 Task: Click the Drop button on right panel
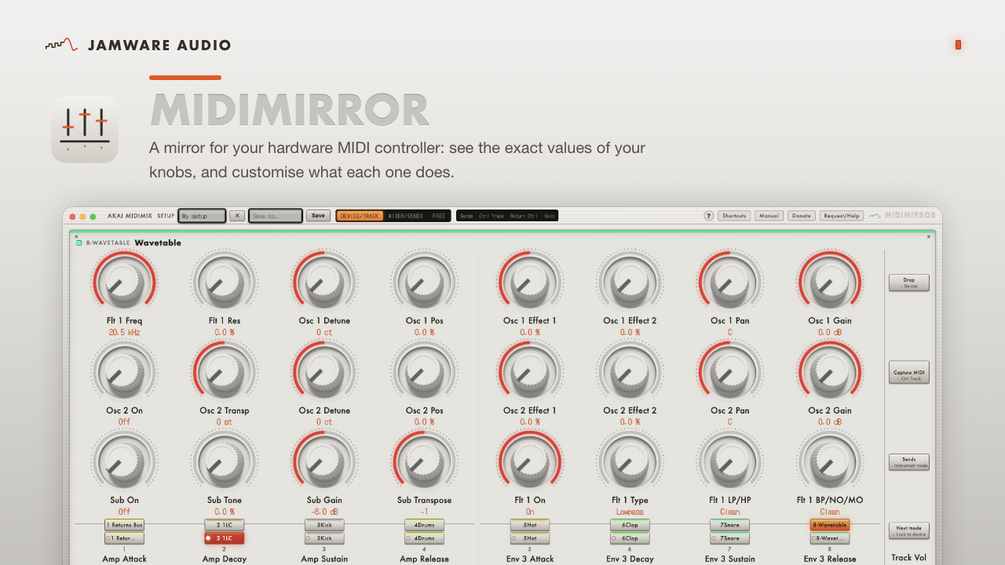click(x=909, y=282)
